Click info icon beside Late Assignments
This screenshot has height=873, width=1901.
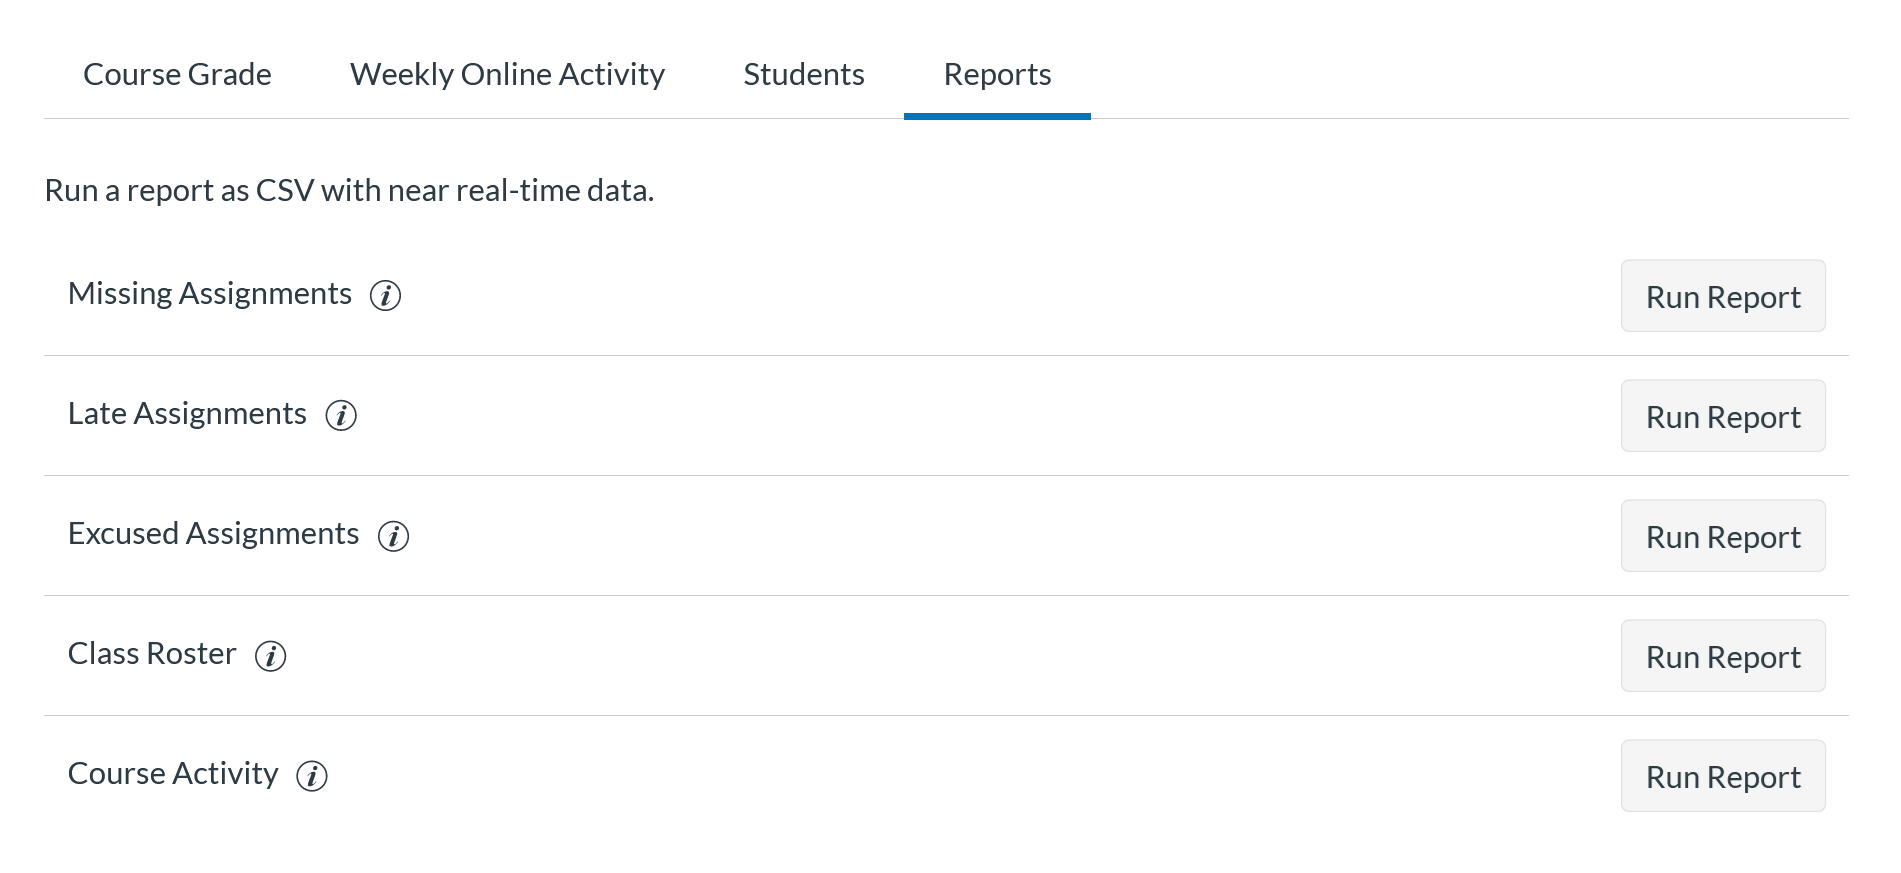point(341,416)
